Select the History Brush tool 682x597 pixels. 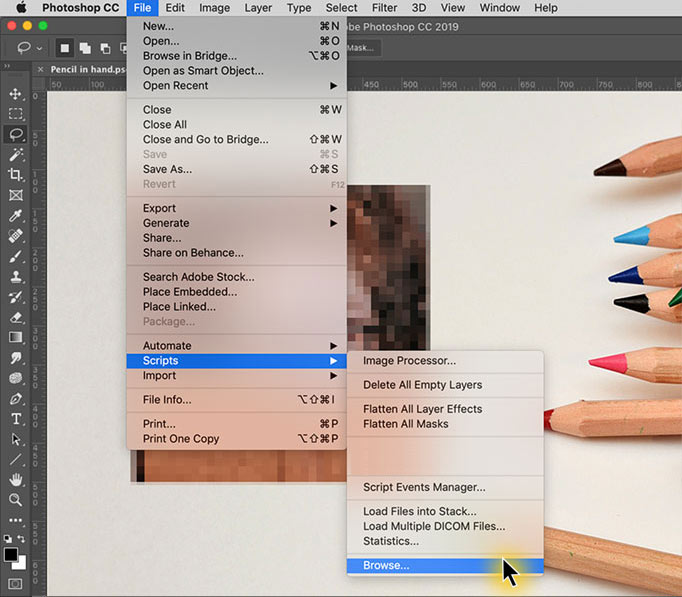coord(16,297)
